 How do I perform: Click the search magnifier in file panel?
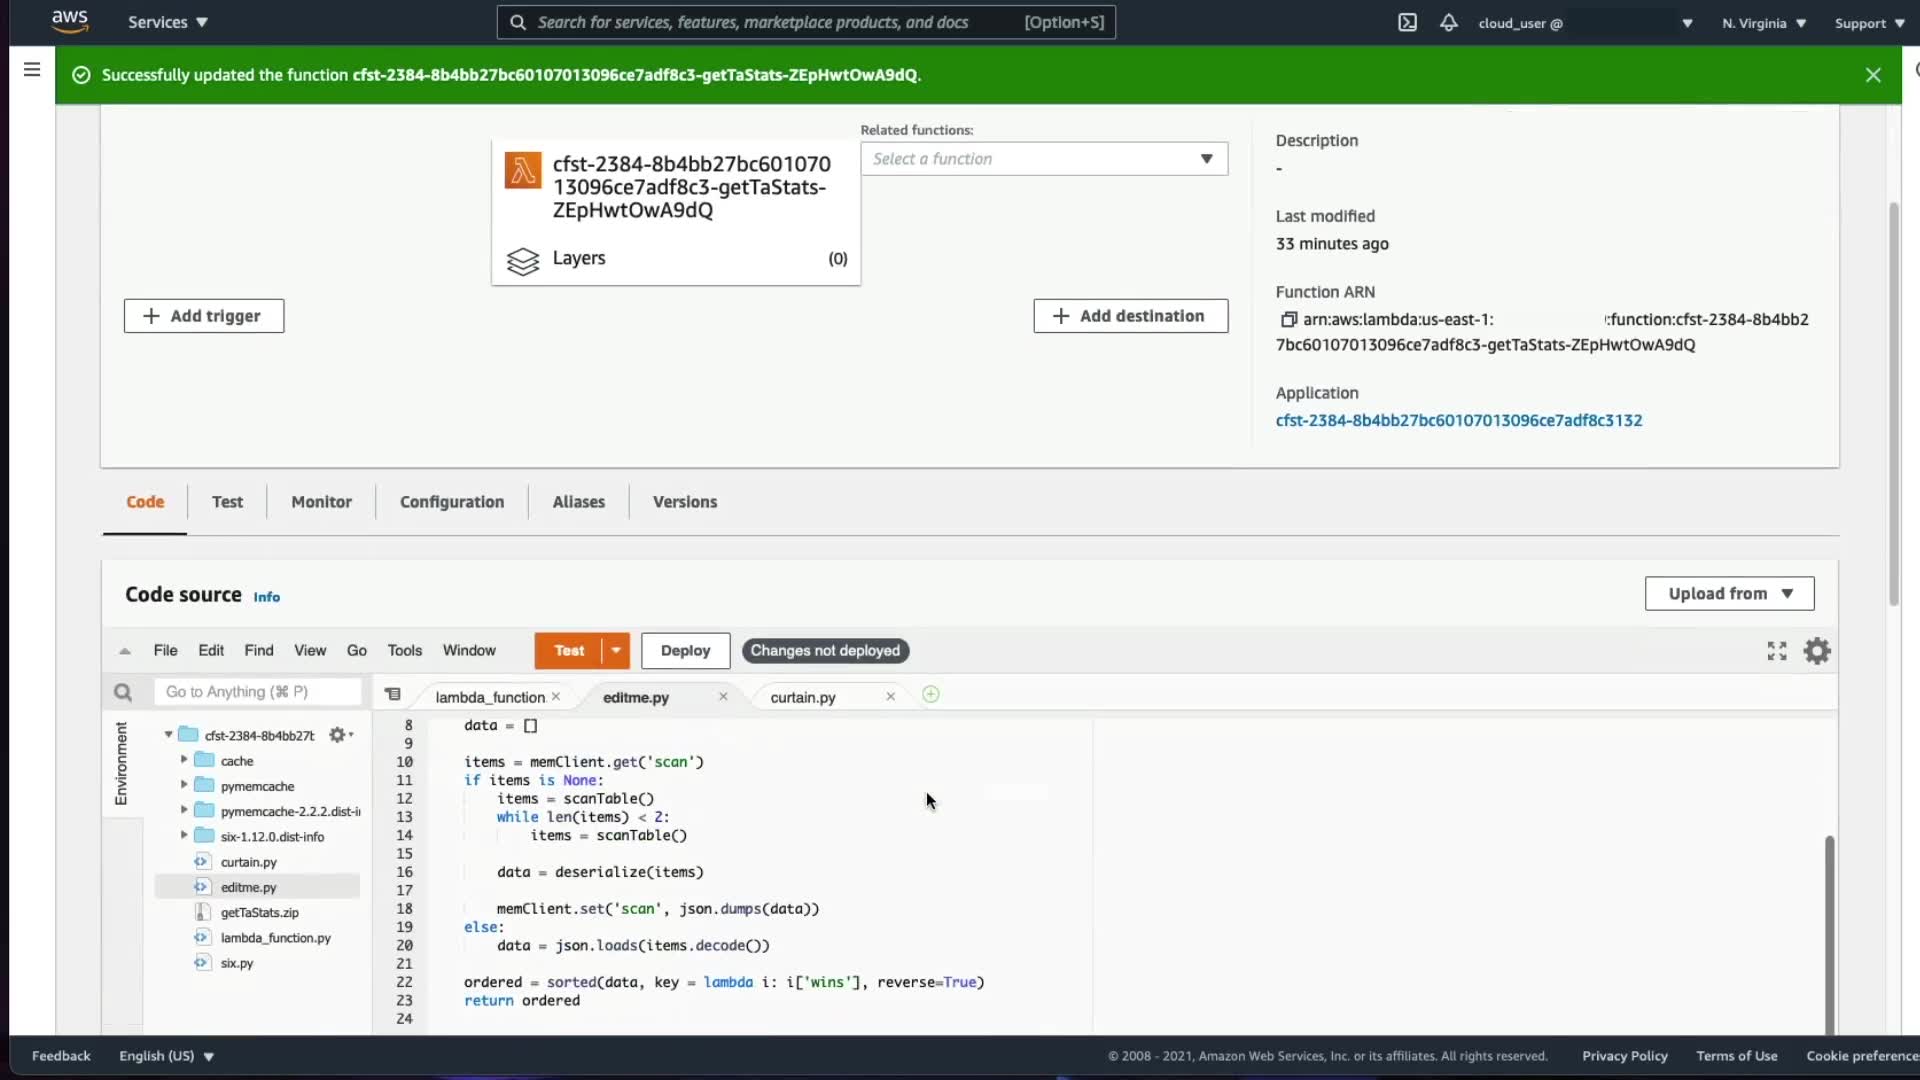tap(123, 692)
